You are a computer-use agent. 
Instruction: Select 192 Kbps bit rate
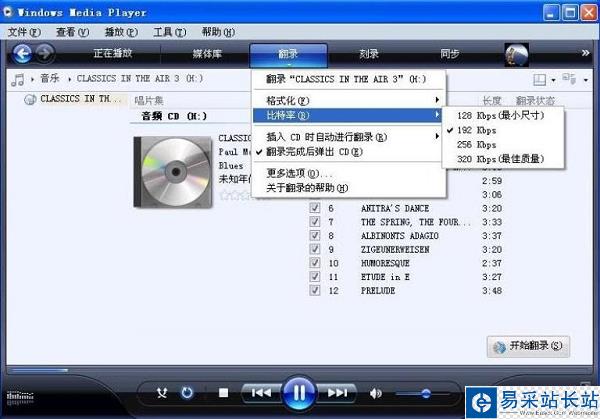click(502, 130)
